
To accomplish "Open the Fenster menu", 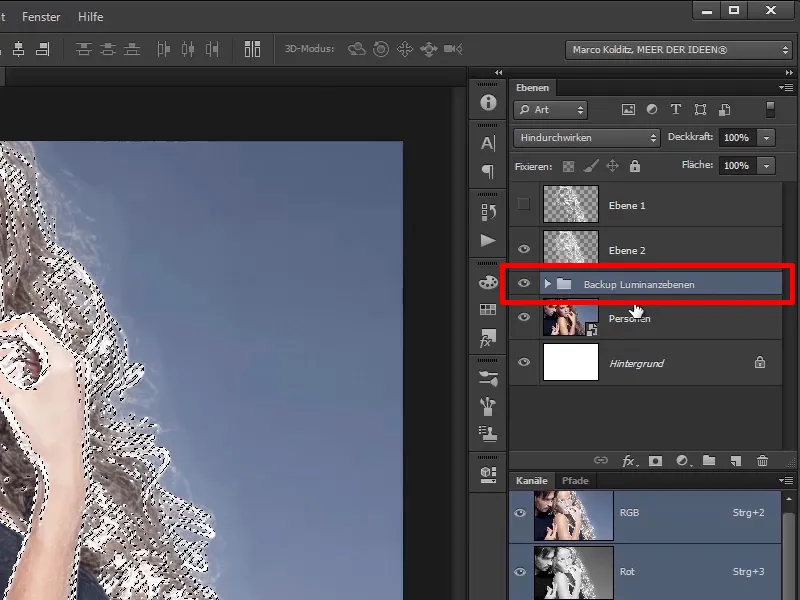I will pos(41,17).
